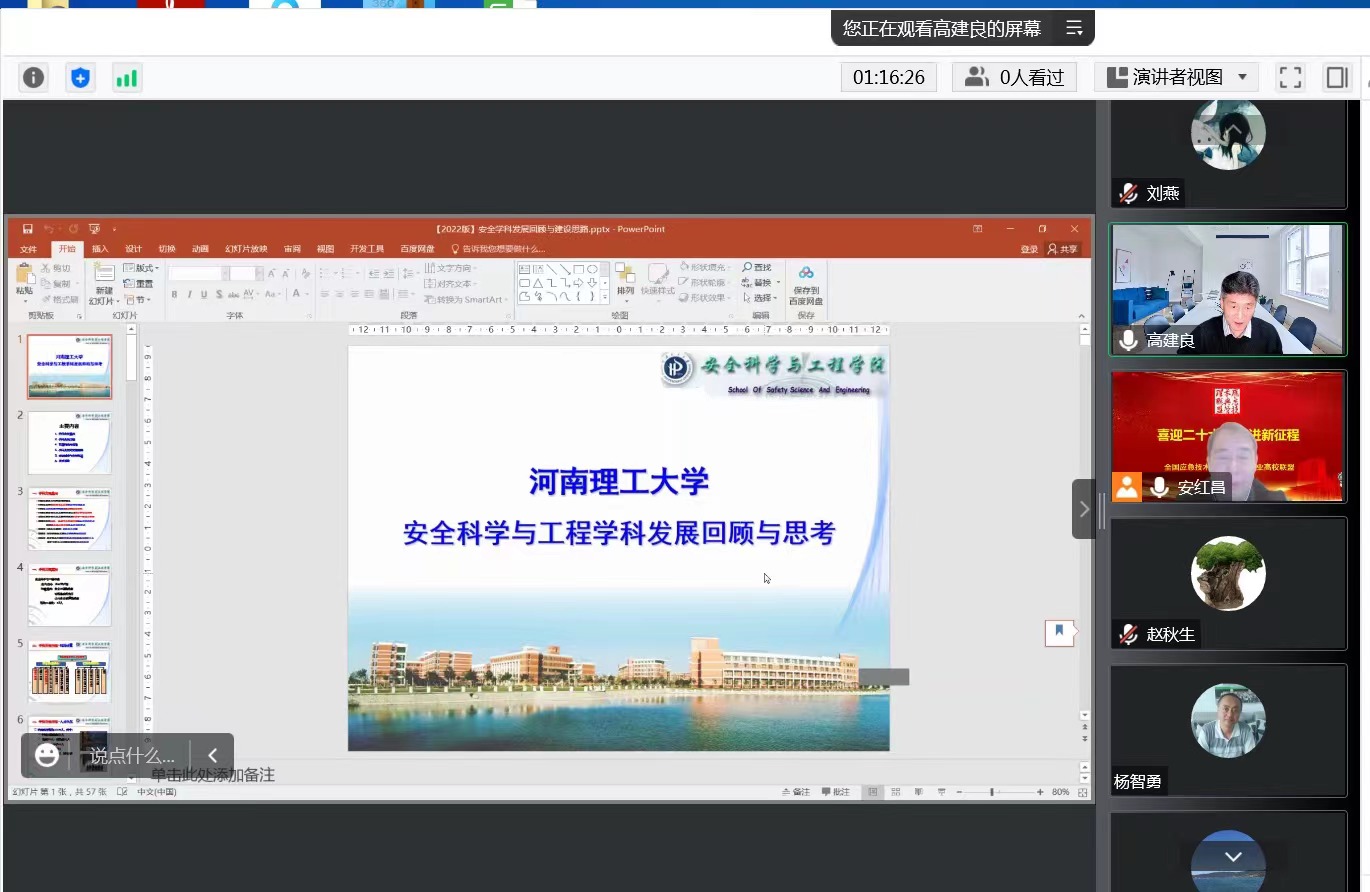Click the bookmark flag icon beside slide
The image size is (1370, 892).
point(1059,632)
